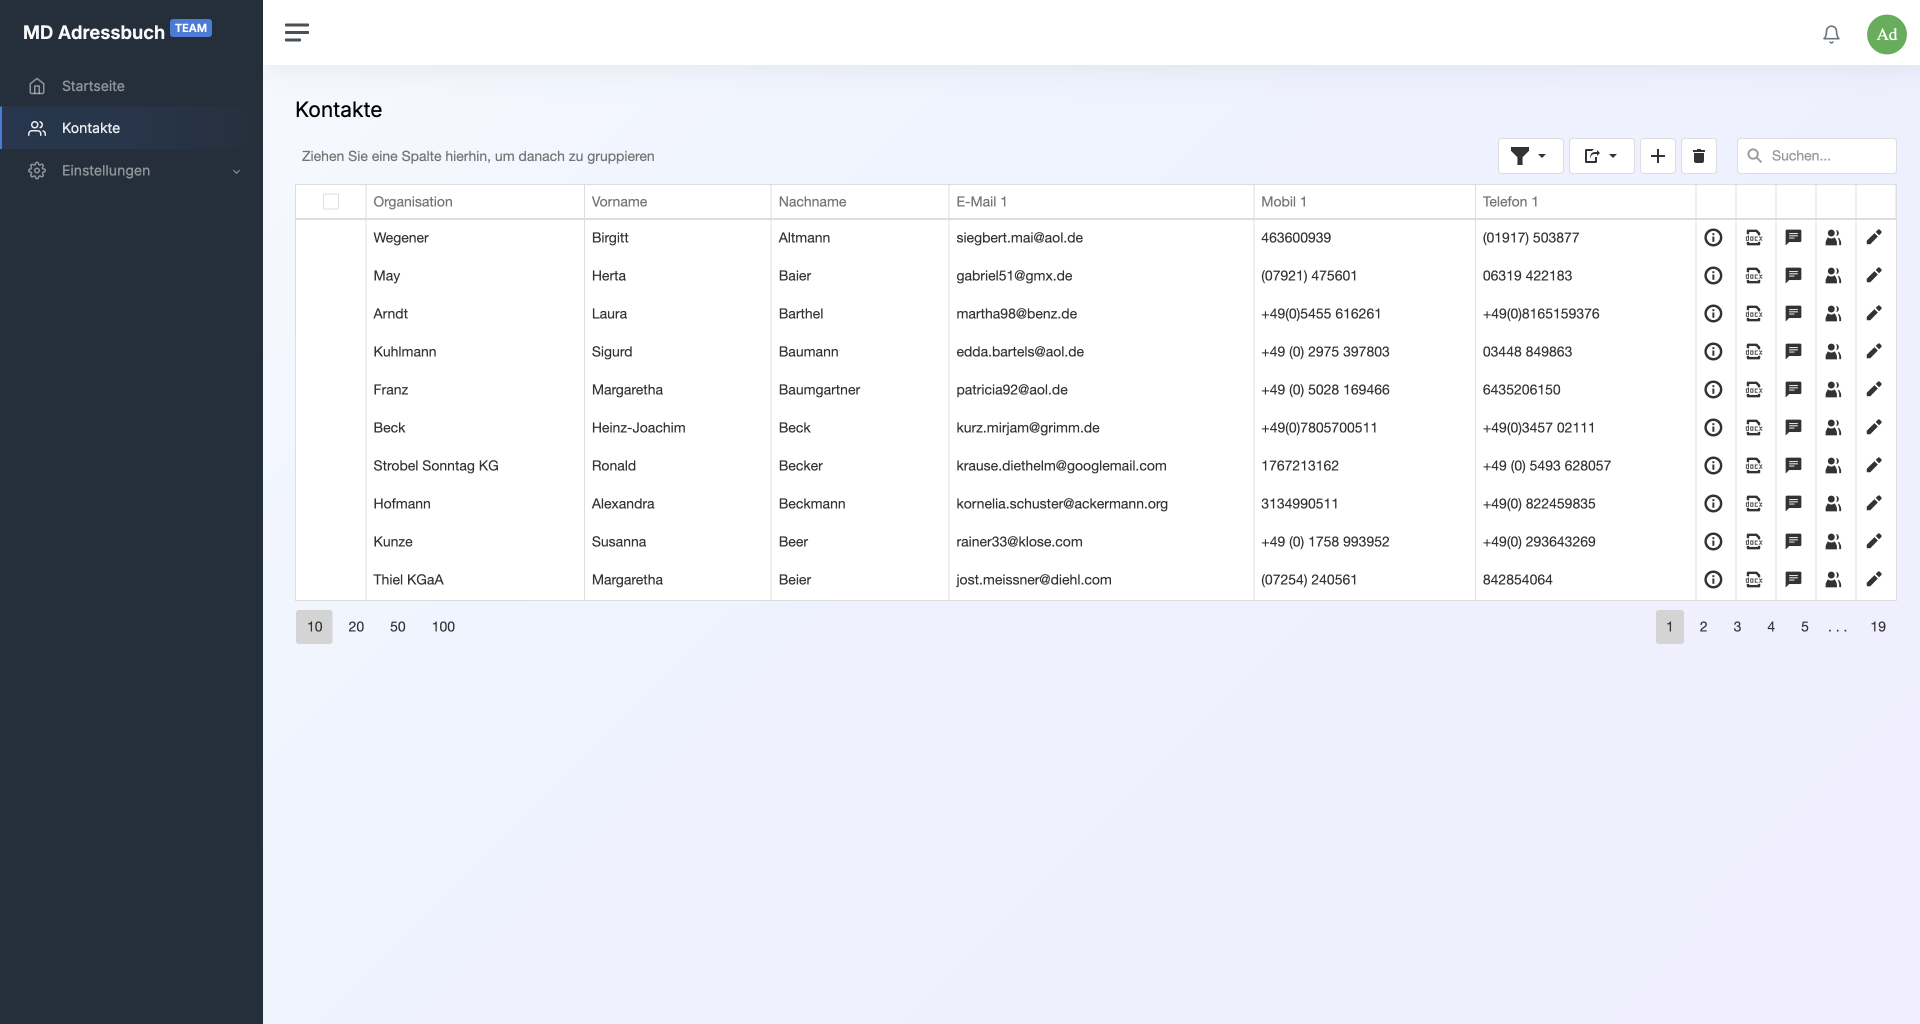Open the export dropdown menu

[x=1601, y=156]
